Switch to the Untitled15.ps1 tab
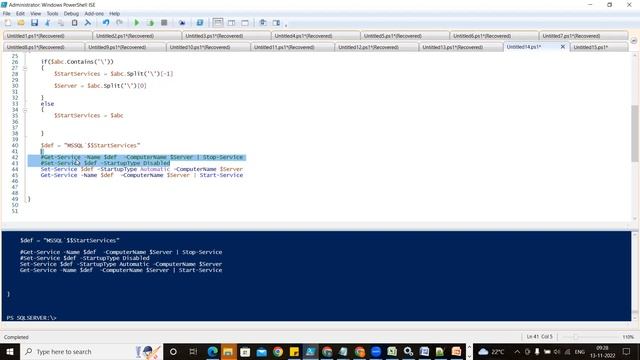Screen dimensions: 640x360 tap(599, 47)
